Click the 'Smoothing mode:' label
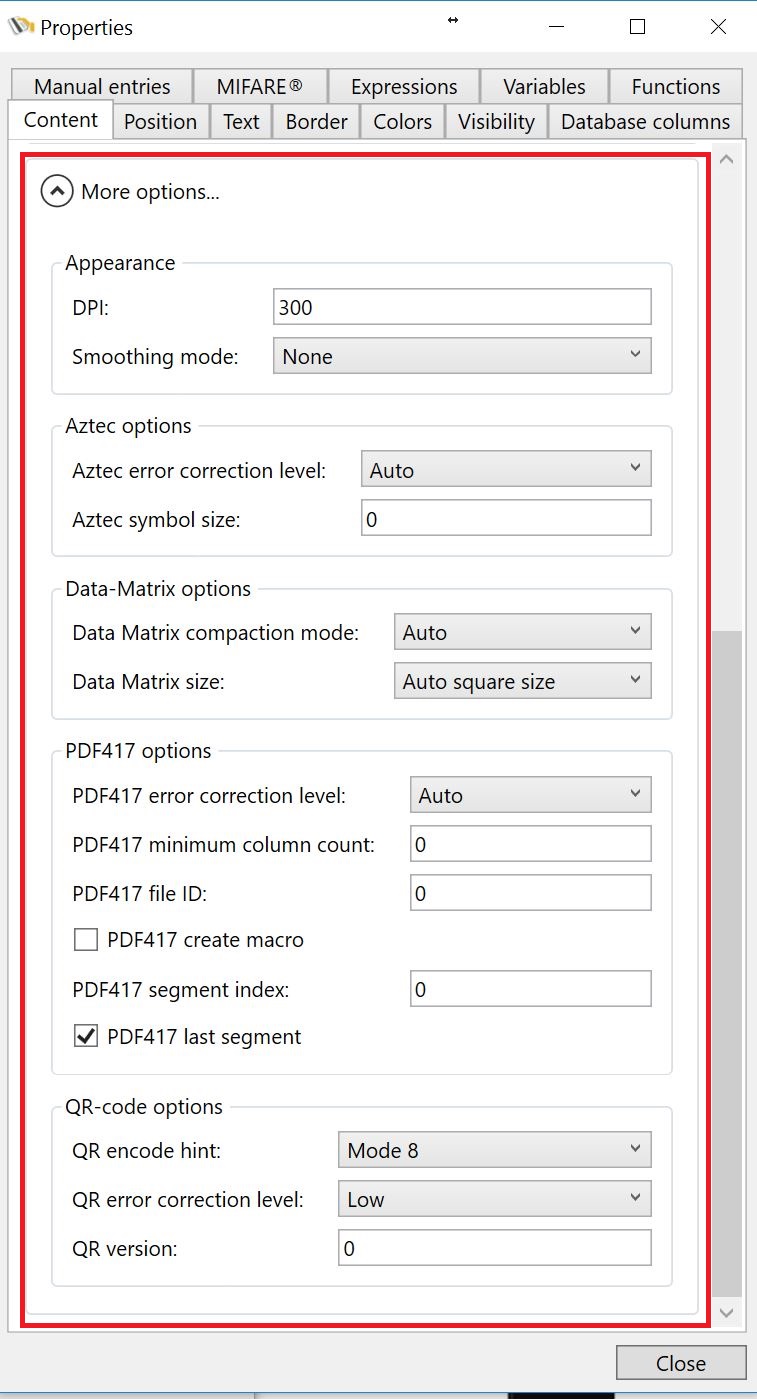 [x=155, y=357]
